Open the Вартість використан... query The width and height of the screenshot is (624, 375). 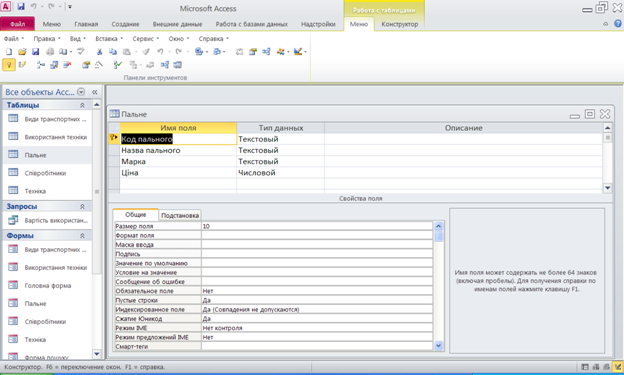(x=56, y=220)
